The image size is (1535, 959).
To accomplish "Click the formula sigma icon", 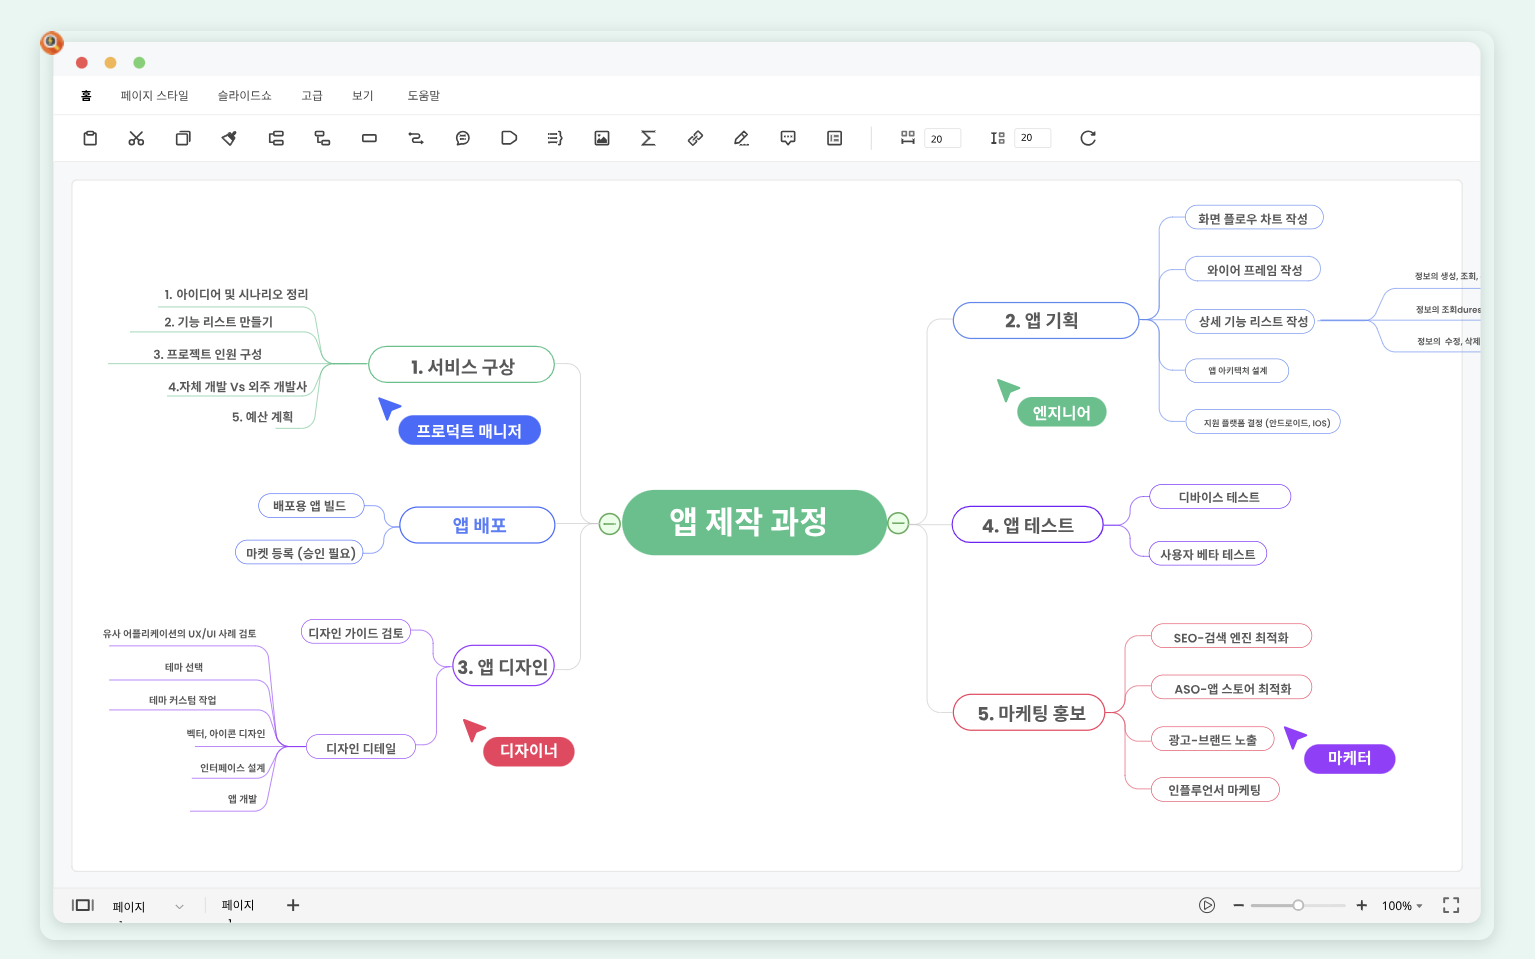I will (648, 138).
